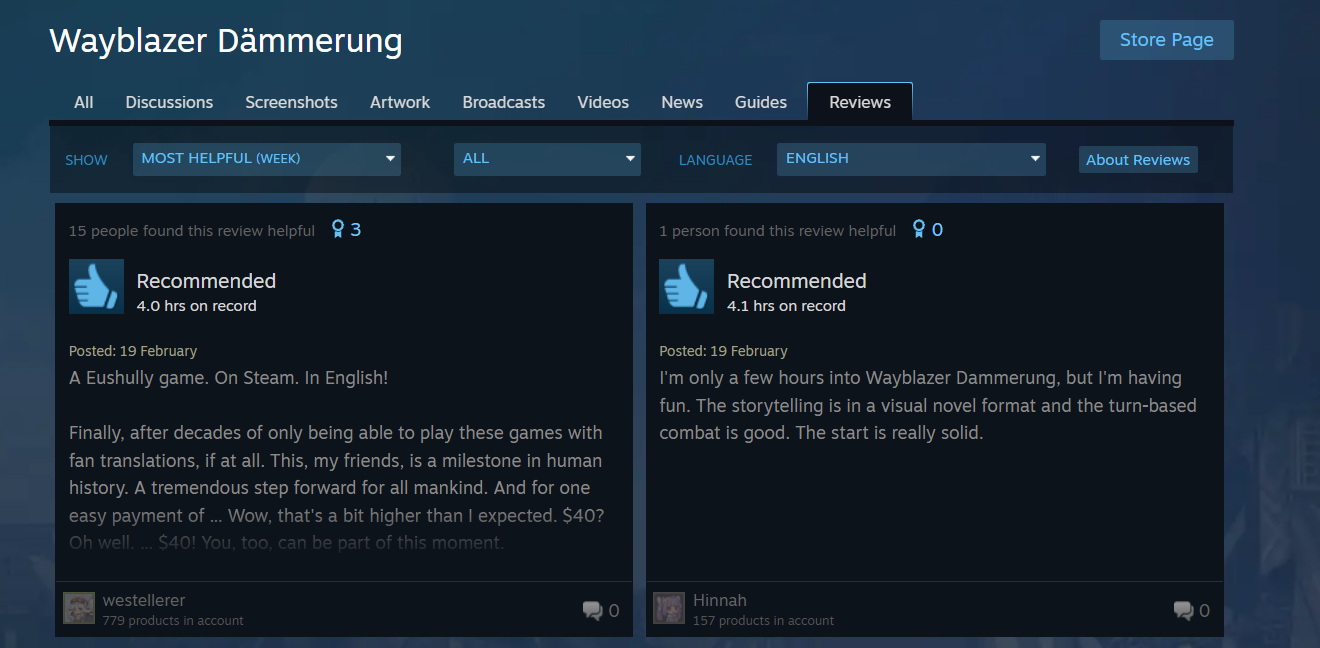Image resolution: width=1320 pixels, height=648 pixels.
Task: Click the award ribbon icon showing 3
Action: [338, 230]
